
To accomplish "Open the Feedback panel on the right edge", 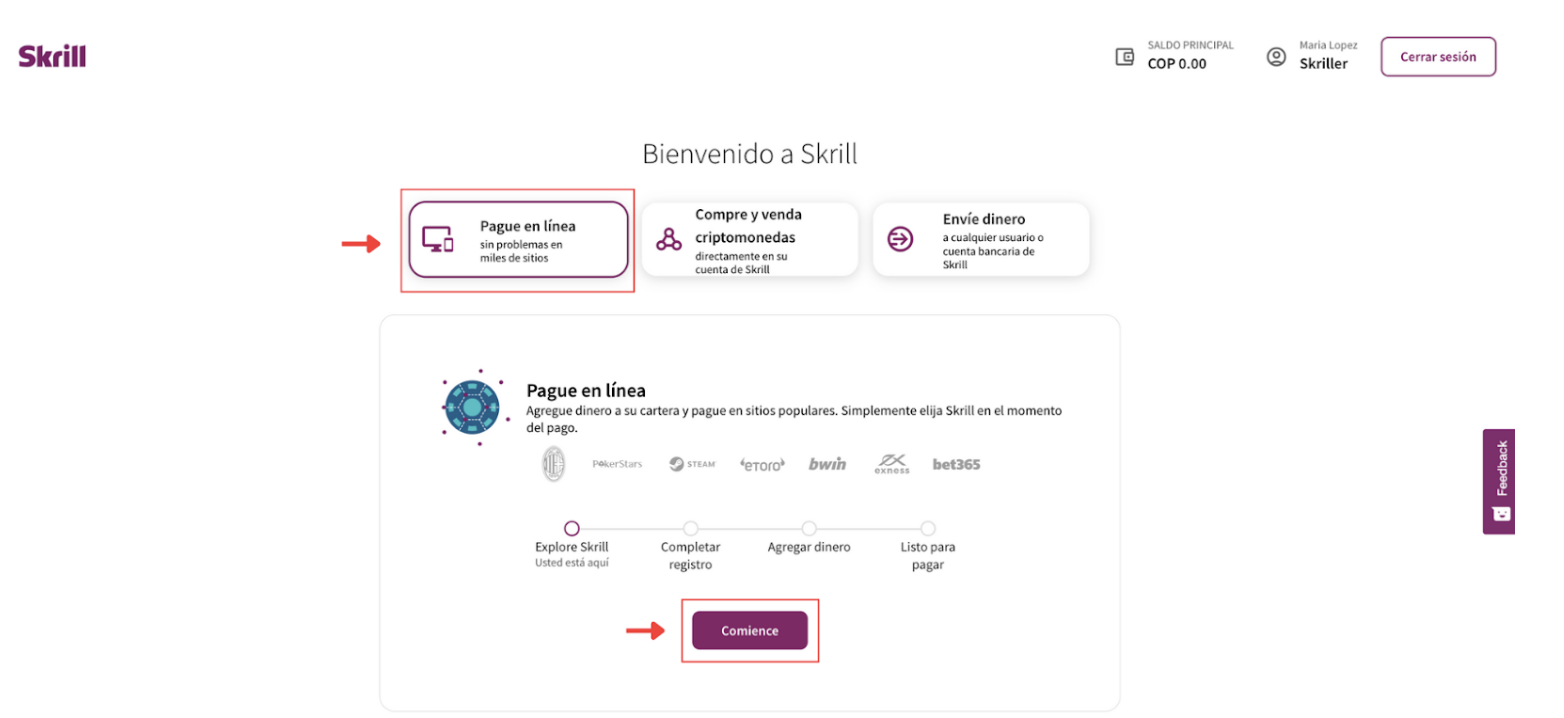I will click(1497, 480).
